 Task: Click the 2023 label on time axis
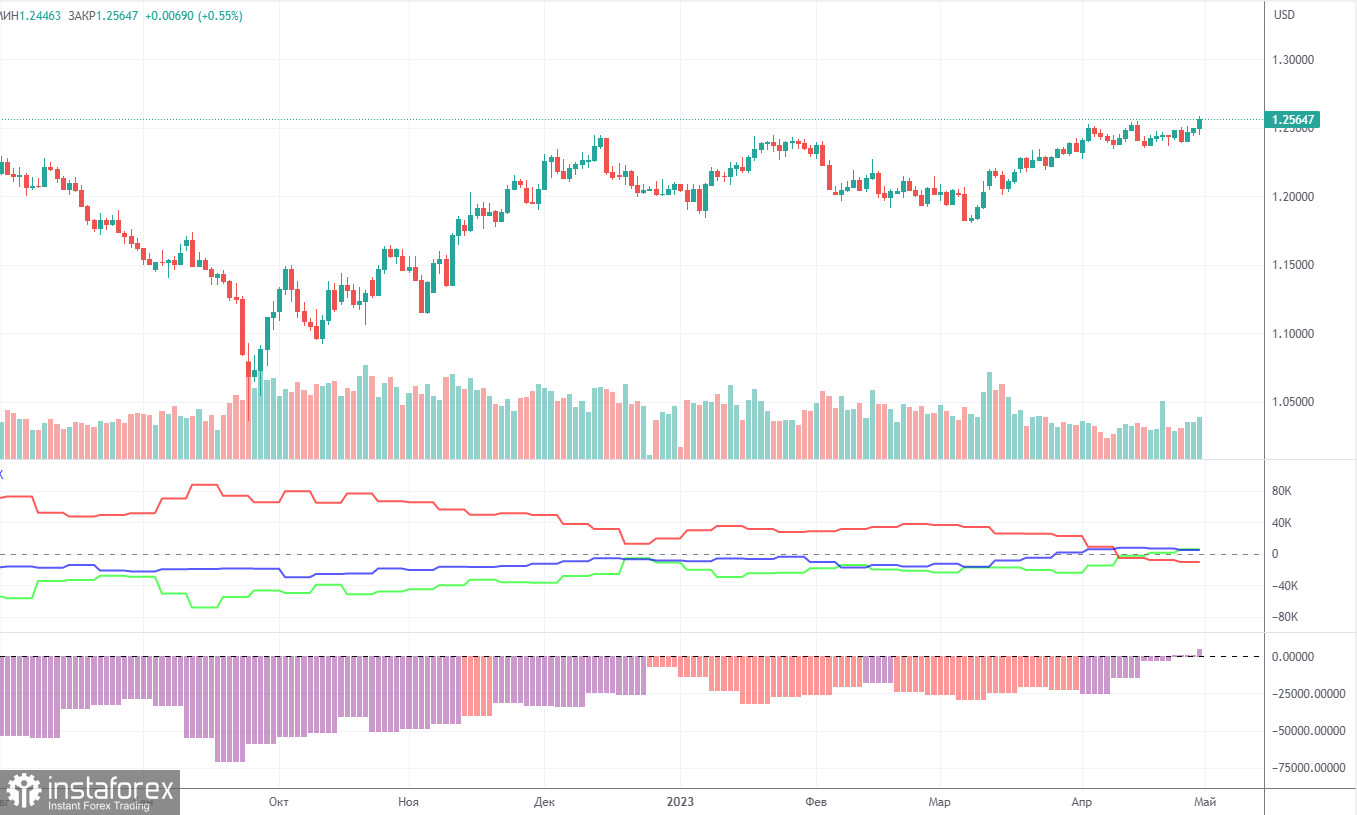680,802
